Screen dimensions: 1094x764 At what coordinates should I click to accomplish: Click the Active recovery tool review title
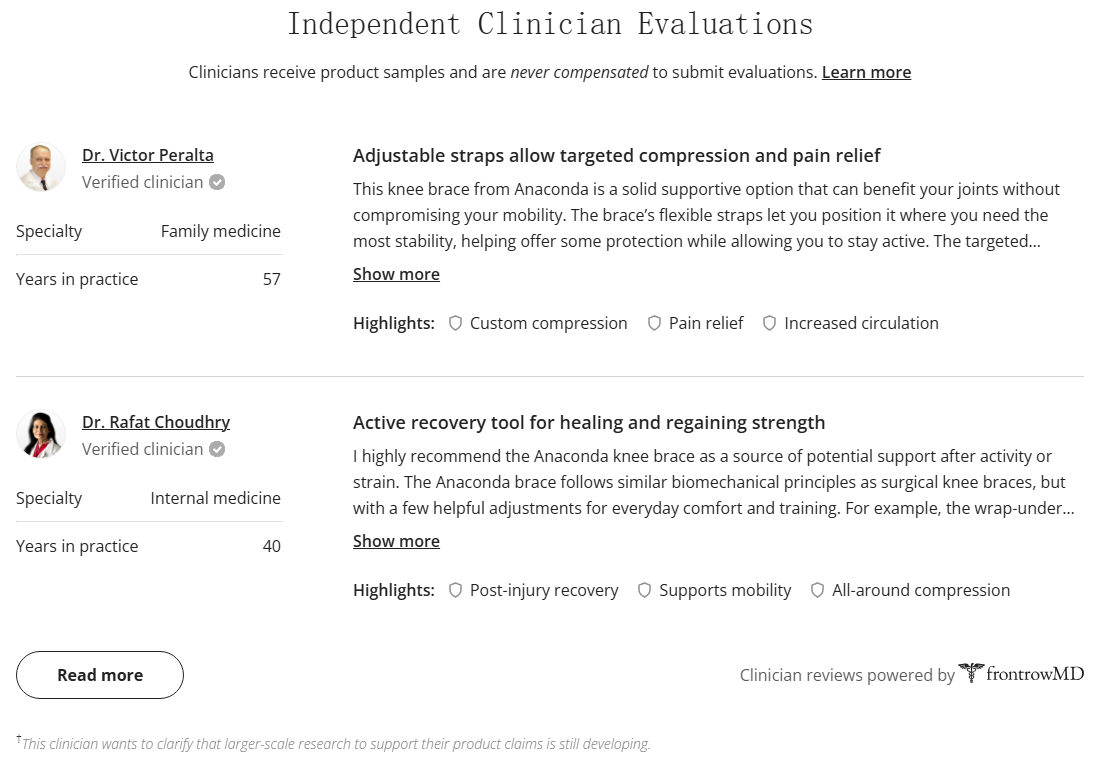tap(589, 422)
